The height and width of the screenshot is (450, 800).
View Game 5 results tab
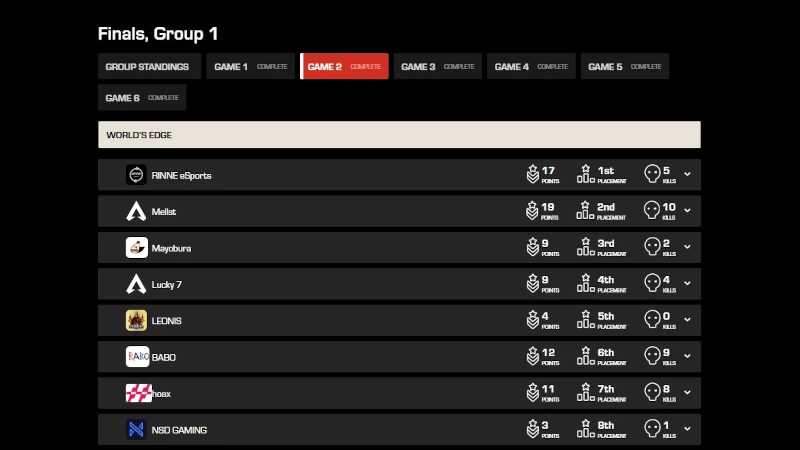(x=624, y=66)
